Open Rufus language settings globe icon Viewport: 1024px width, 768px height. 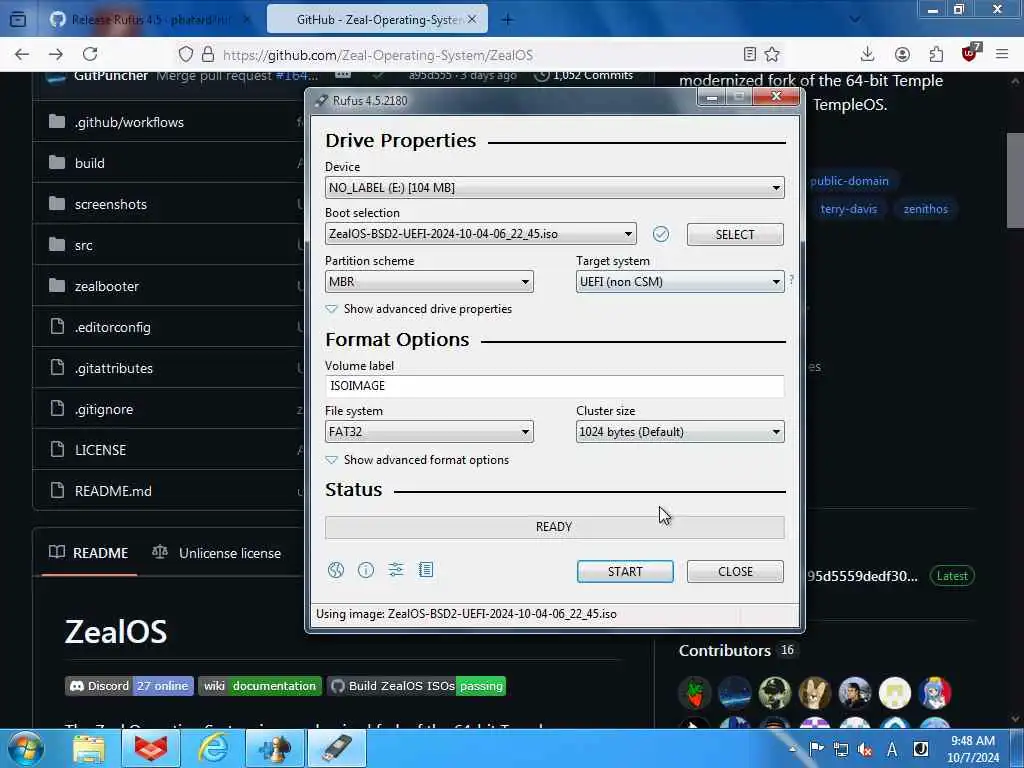point(336,570)
